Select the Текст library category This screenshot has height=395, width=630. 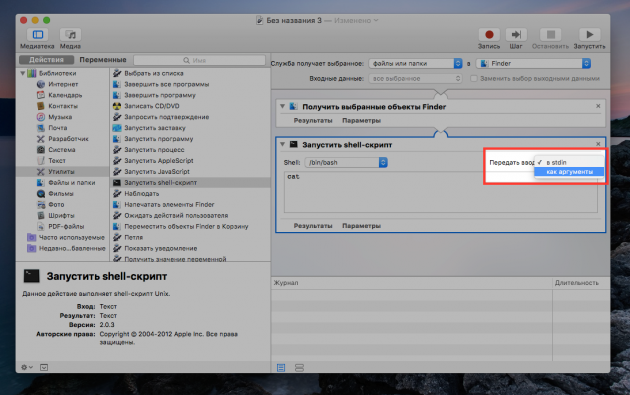pos(57,161)
